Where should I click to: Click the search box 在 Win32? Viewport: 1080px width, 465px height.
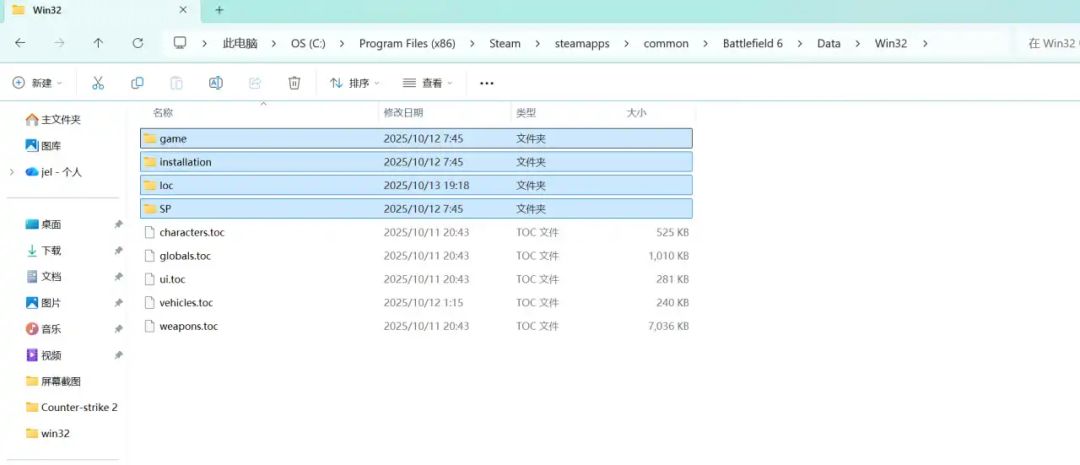pos(1048,43)
